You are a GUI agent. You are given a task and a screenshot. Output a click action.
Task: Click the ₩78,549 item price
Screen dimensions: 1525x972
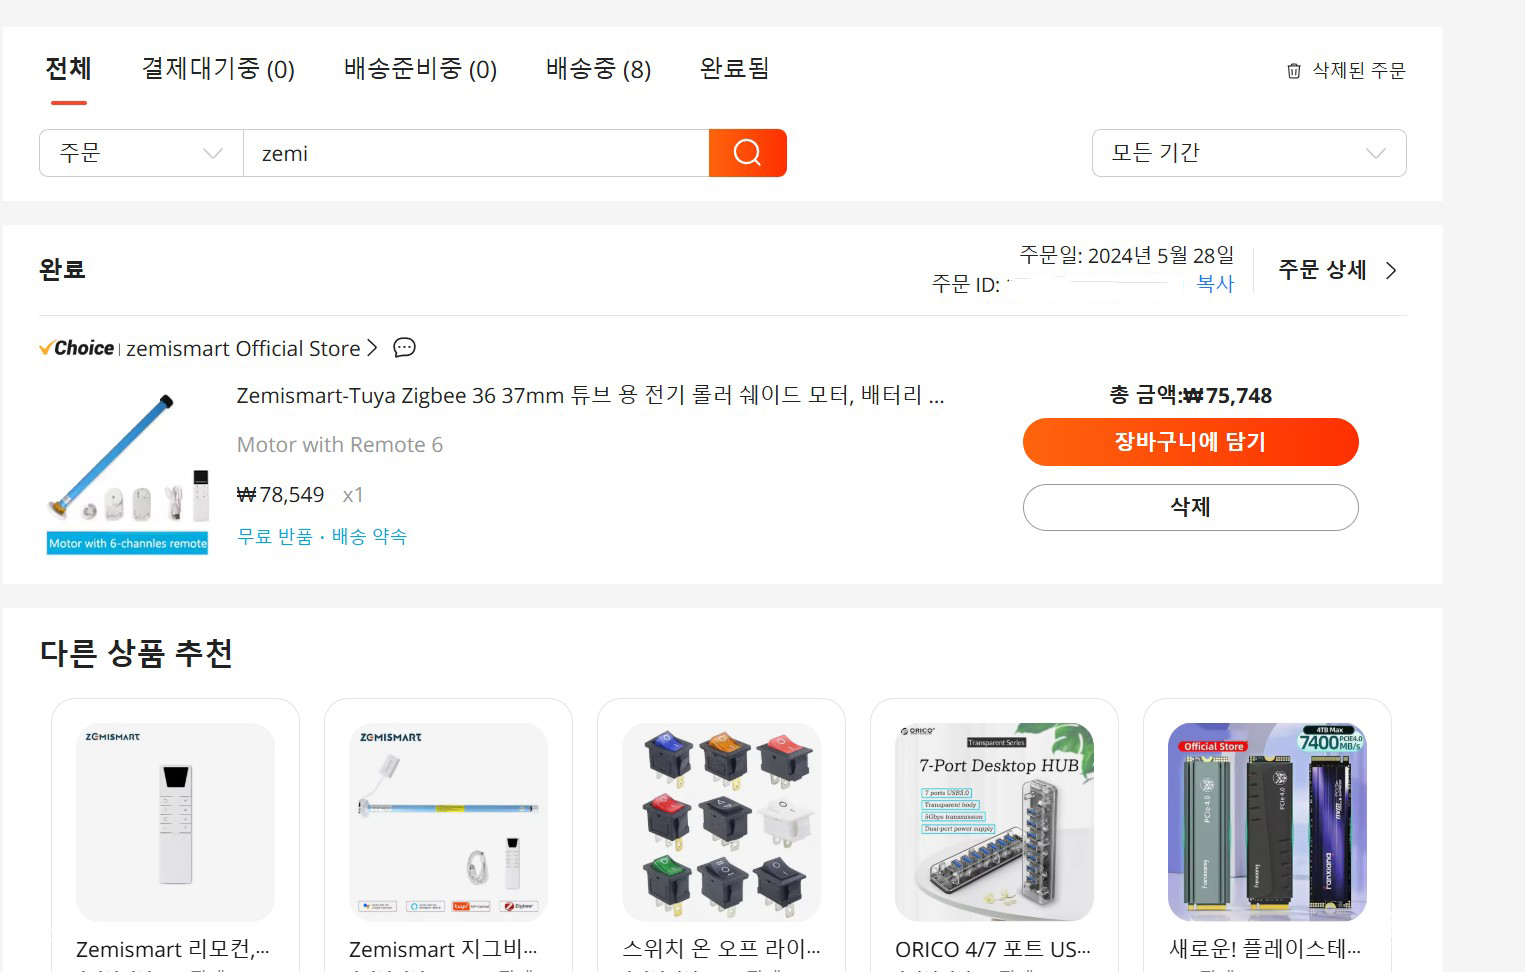click(281, 495)
